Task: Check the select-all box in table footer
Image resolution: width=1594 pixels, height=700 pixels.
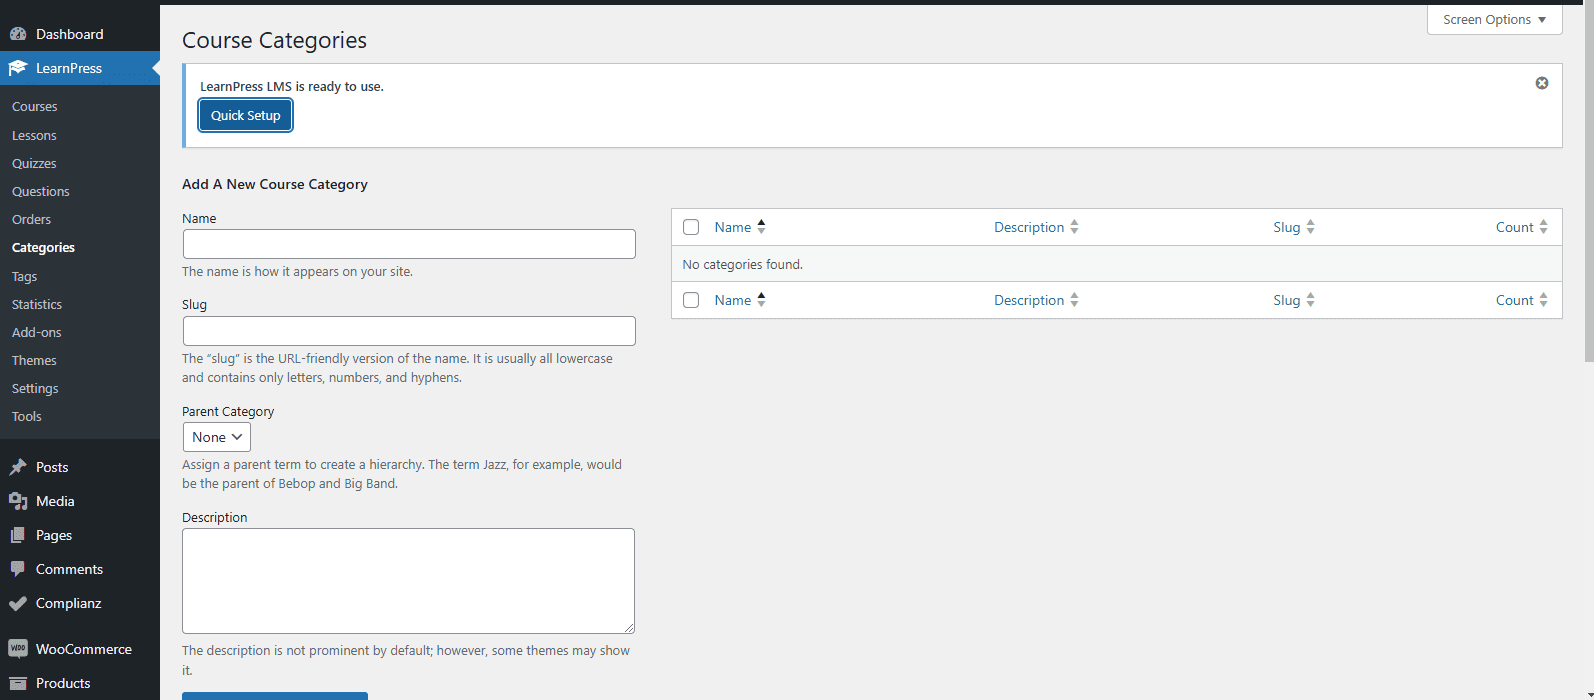Action: coord(691,300)
